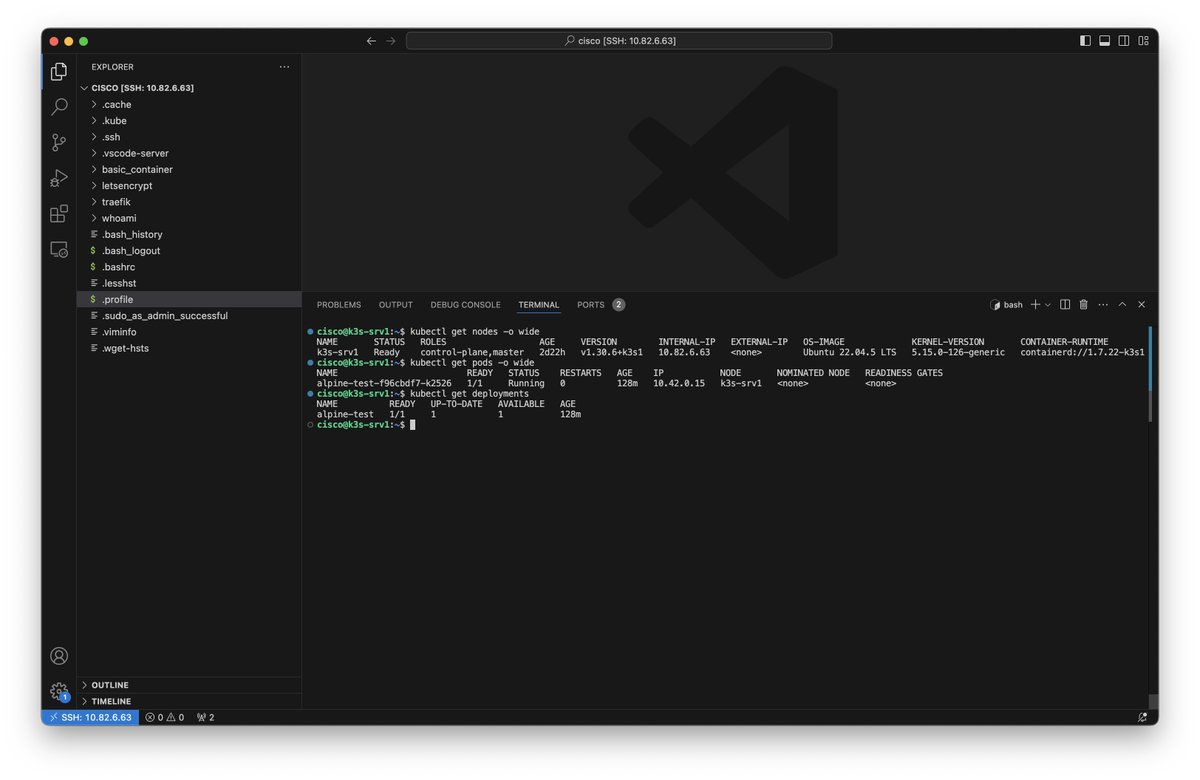Switch to the Debug Console tab

click(465, 305)
